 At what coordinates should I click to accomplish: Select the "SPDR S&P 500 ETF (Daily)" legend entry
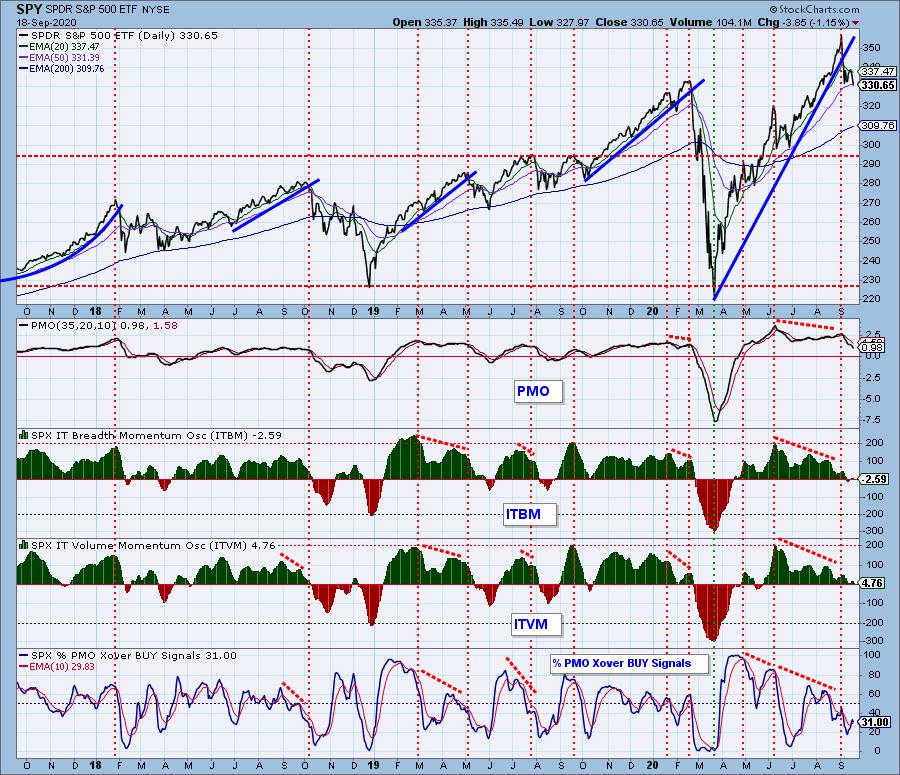118,36
